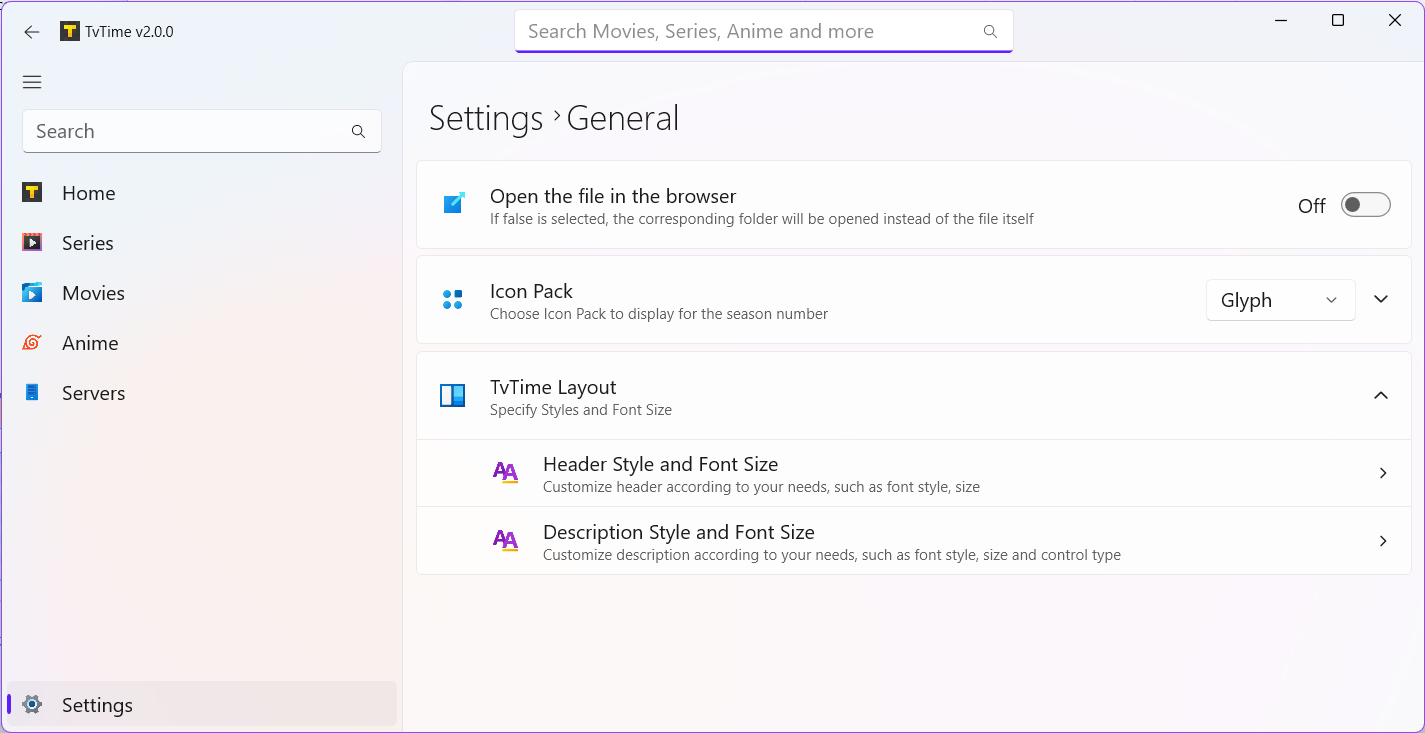The width and height of the screenshot is (1425, 733).
Task: Click the Off label beside toggle
Action: coord(1311,206)
